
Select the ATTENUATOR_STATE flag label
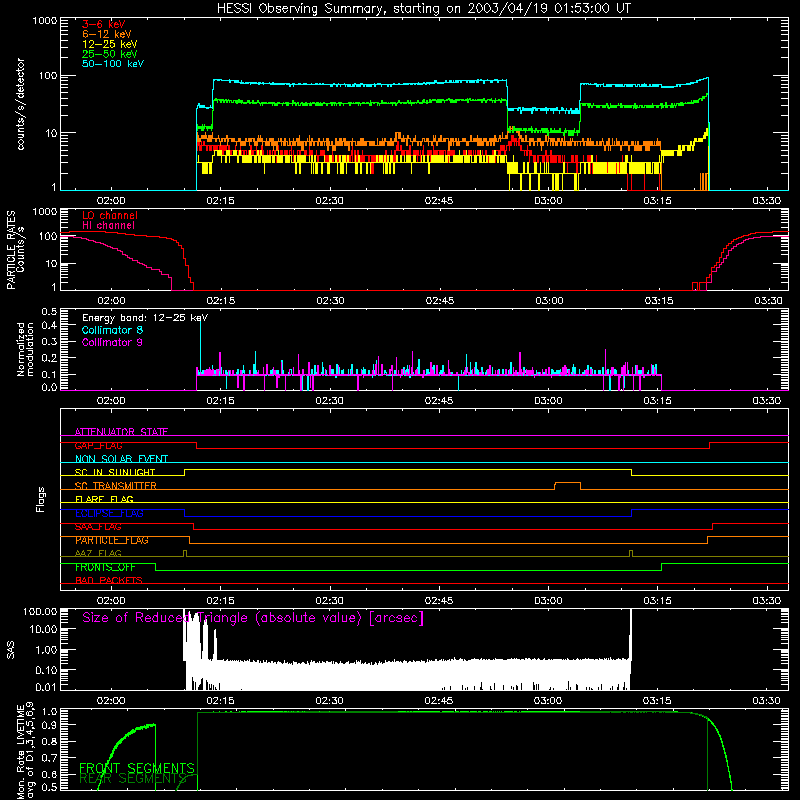point(121,432)
